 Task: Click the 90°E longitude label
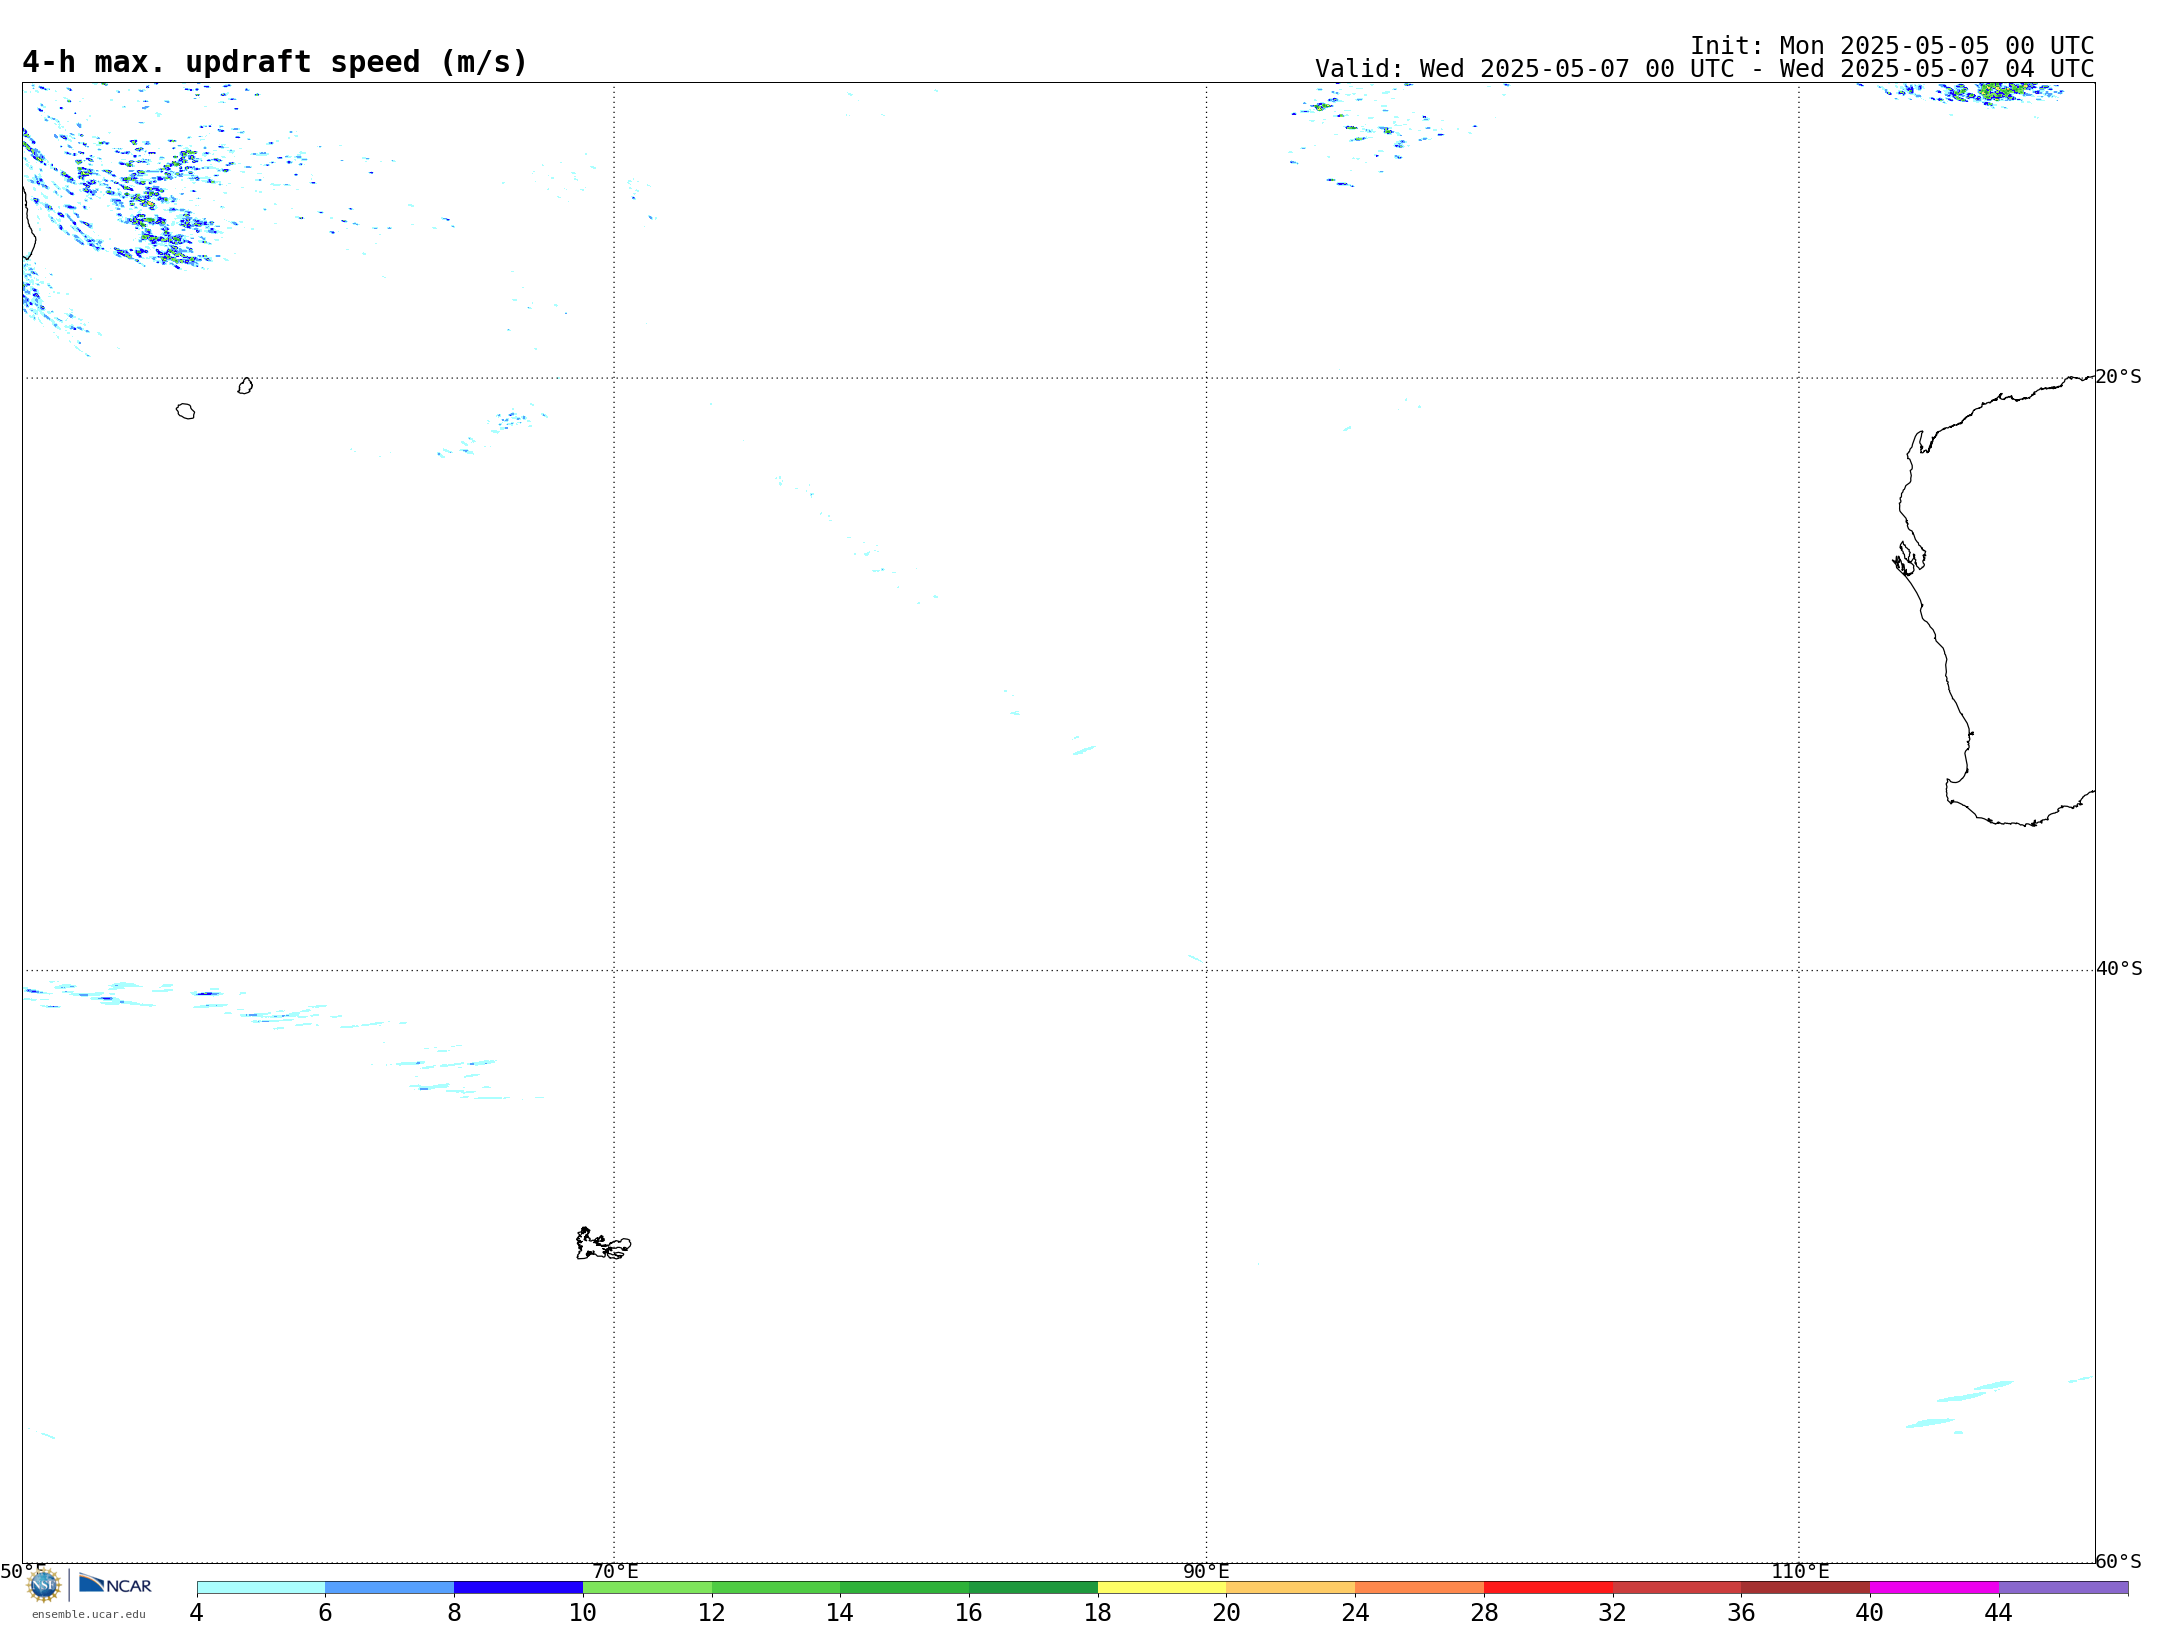tap(1206, 1572)
